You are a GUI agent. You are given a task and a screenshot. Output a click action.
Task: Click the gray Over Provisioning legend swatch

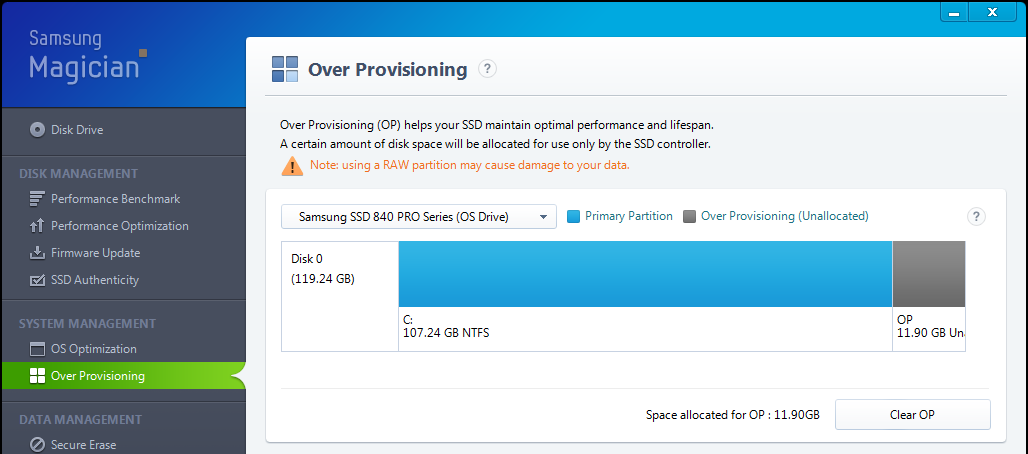[x=689, y=217]
